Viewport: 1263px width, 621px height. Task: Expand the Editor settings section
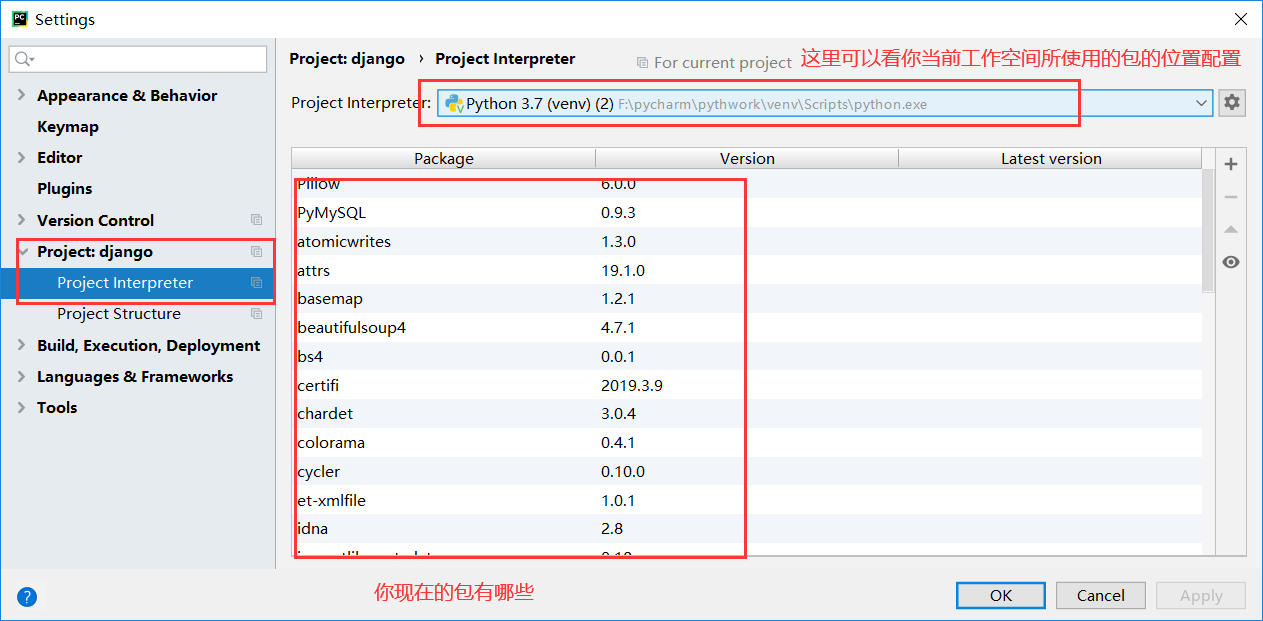[20, 157]
